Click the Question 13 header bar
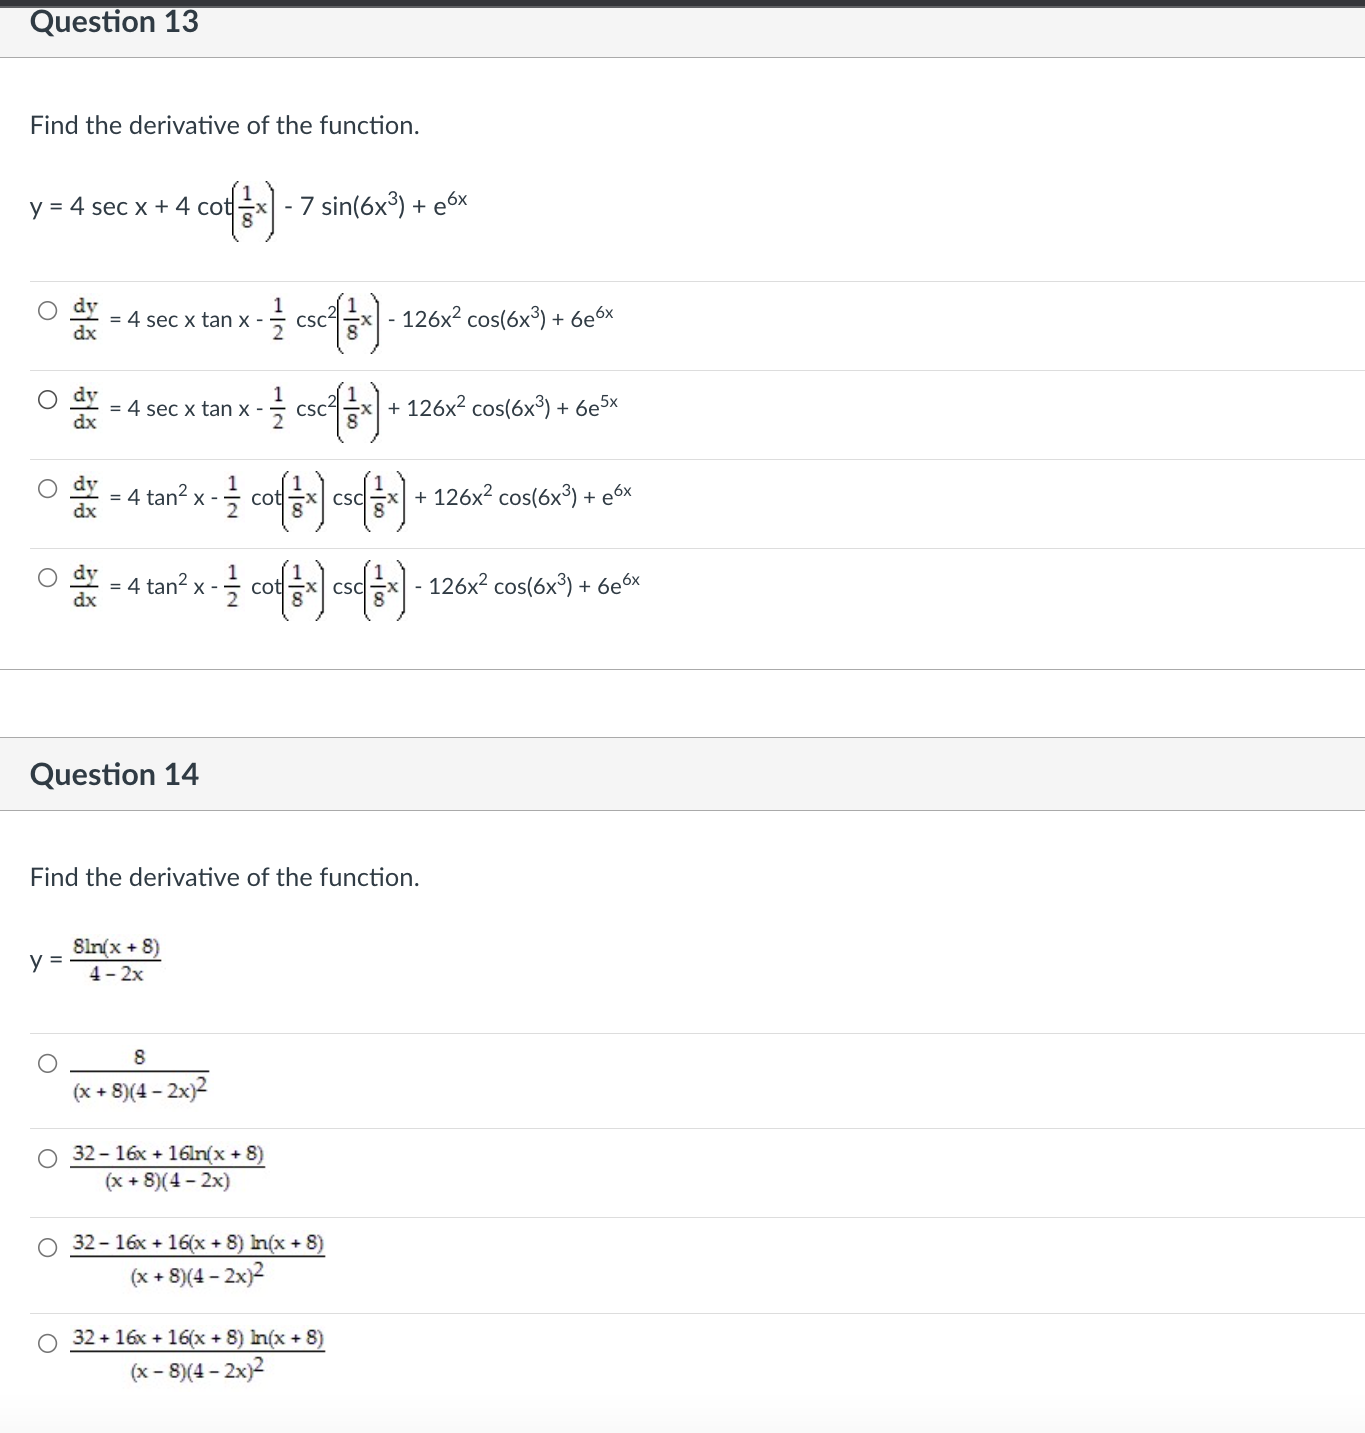The height and width of the screenshot is (1433, 1365). tap(115, 22)
